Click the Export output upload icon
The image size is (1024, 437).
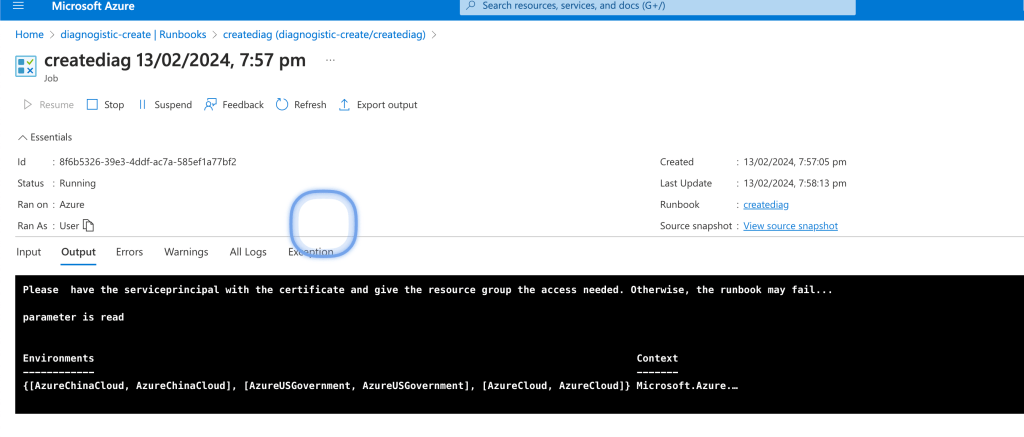[344, 105]
